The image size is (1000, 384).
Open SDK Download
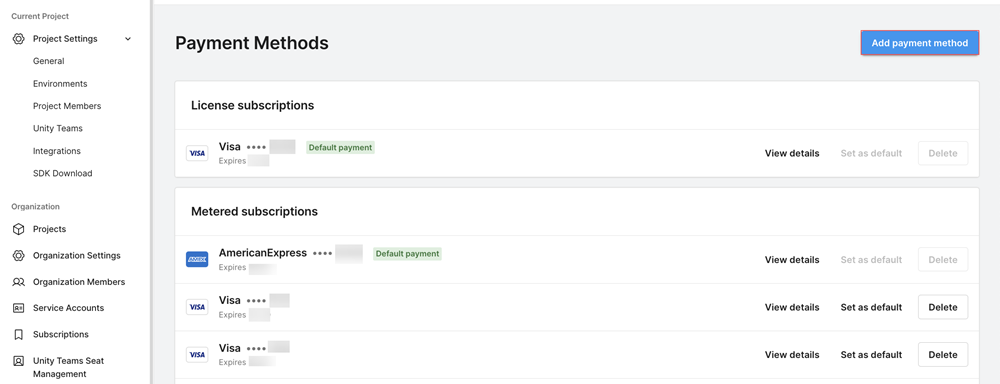click(62, 174)
